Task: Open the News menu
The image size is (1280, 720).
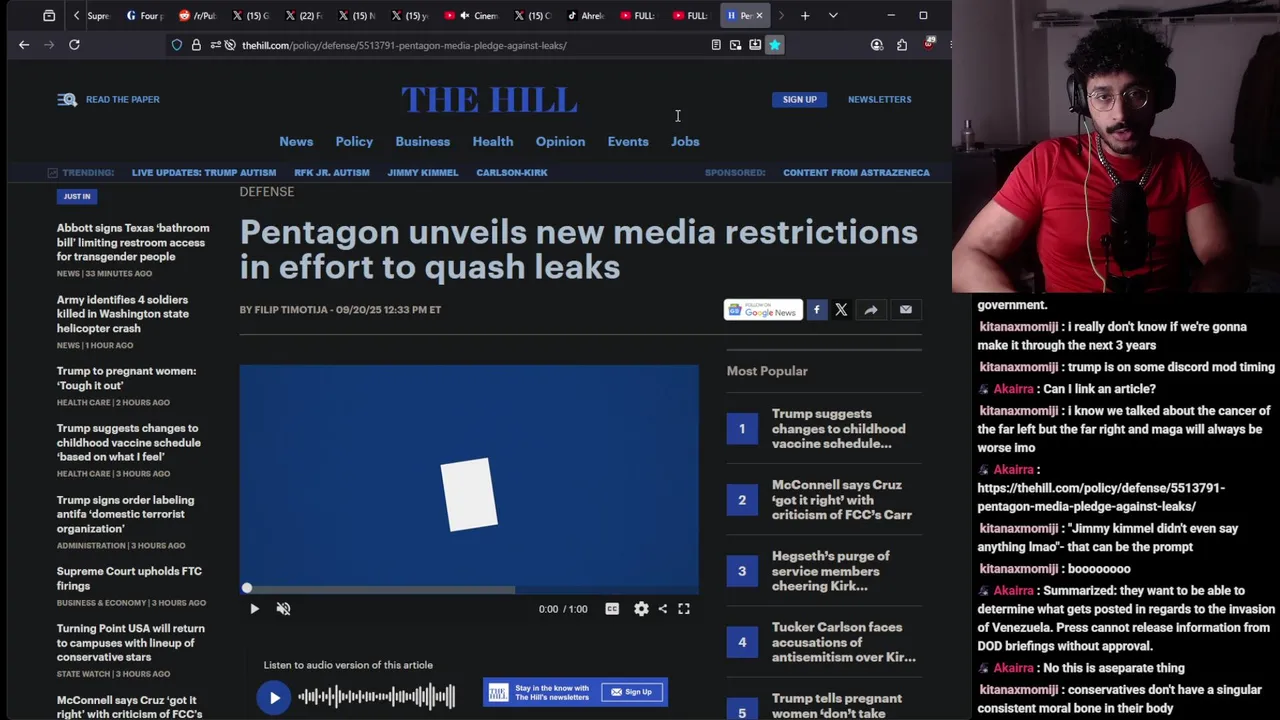Action: (x=296, y=141)
